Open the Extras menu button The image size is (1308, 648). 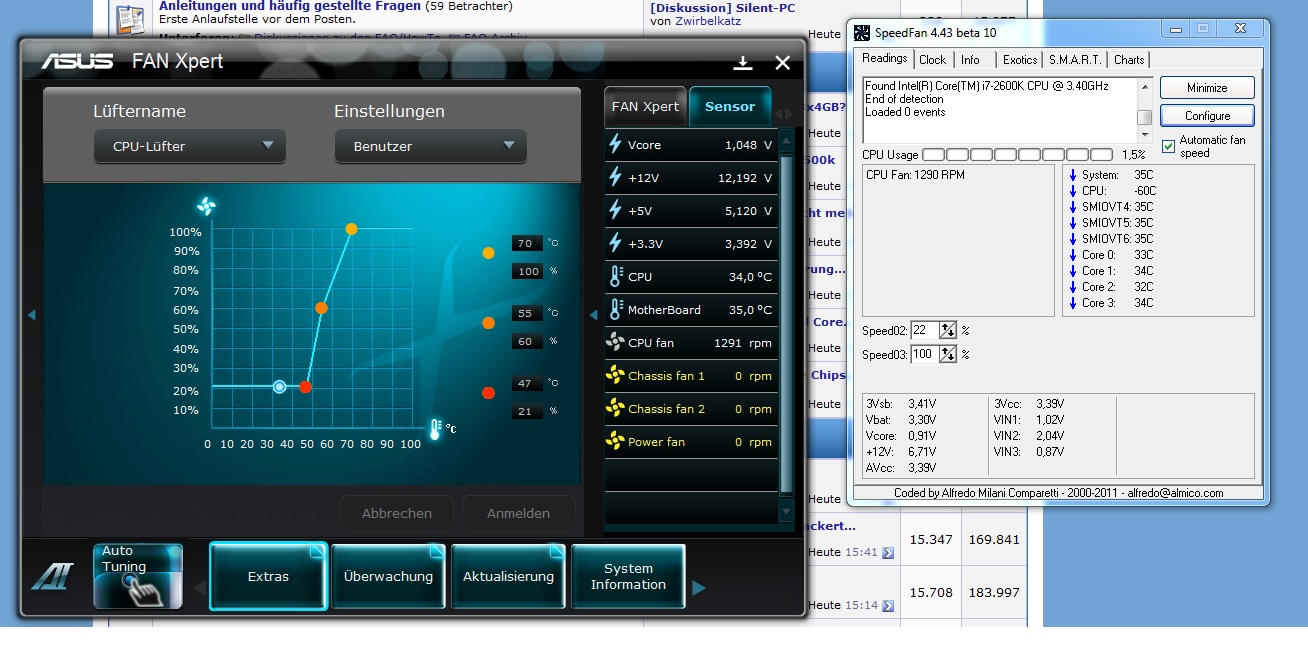[x=268, y=576]
